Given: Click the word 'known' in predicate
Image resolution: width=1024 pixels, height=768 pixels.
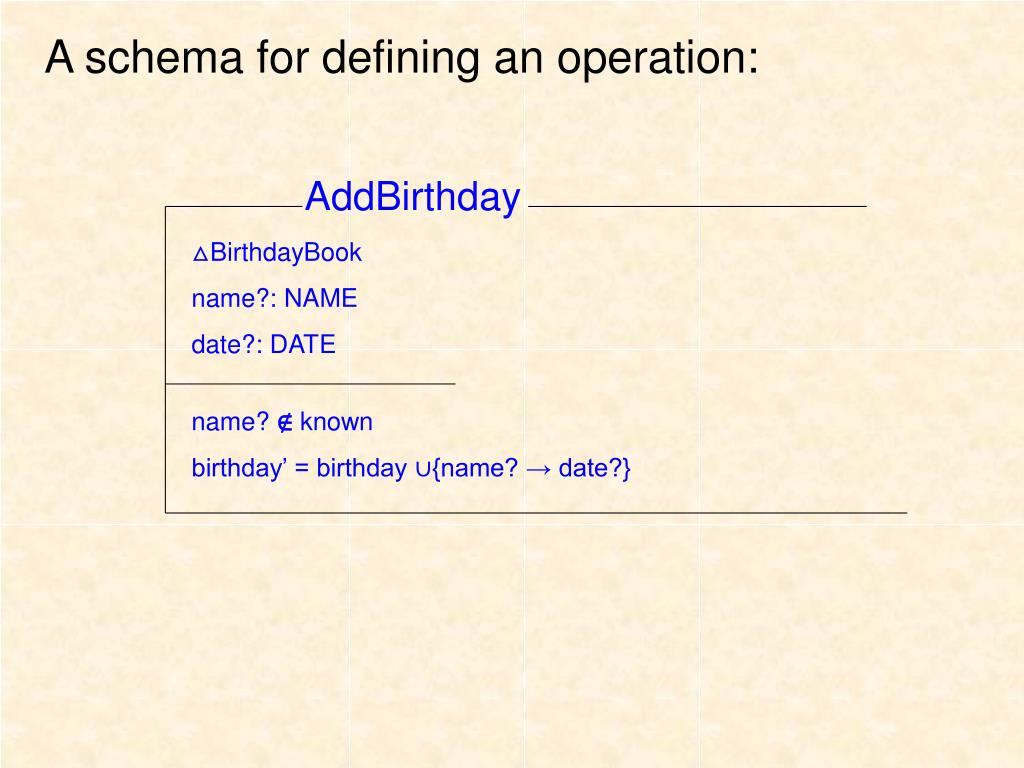Looking at the screenshot, I should [336, 422].
